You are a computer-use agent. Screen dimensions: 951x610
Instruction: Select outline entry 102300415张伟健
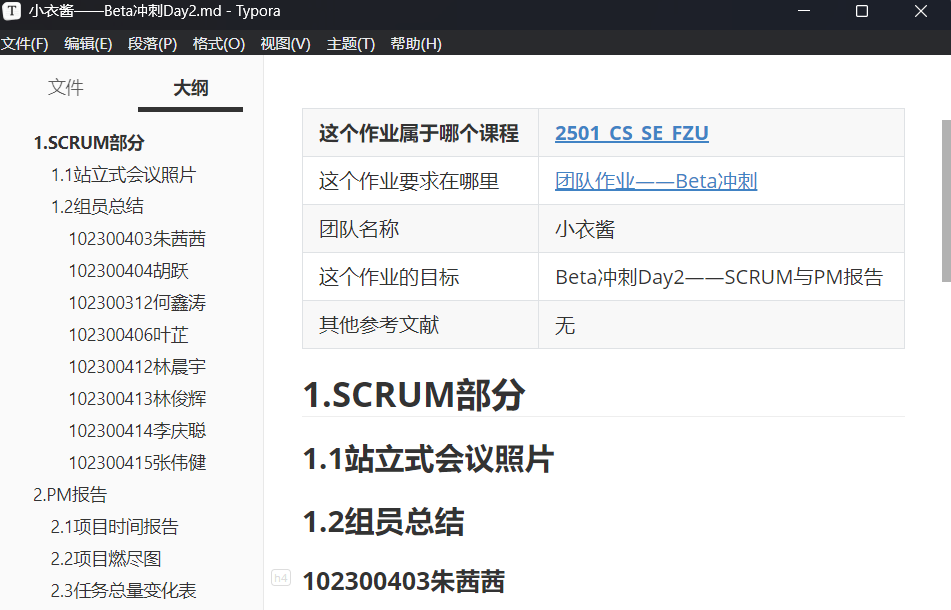pyautogui.click(x=137, y=463)
